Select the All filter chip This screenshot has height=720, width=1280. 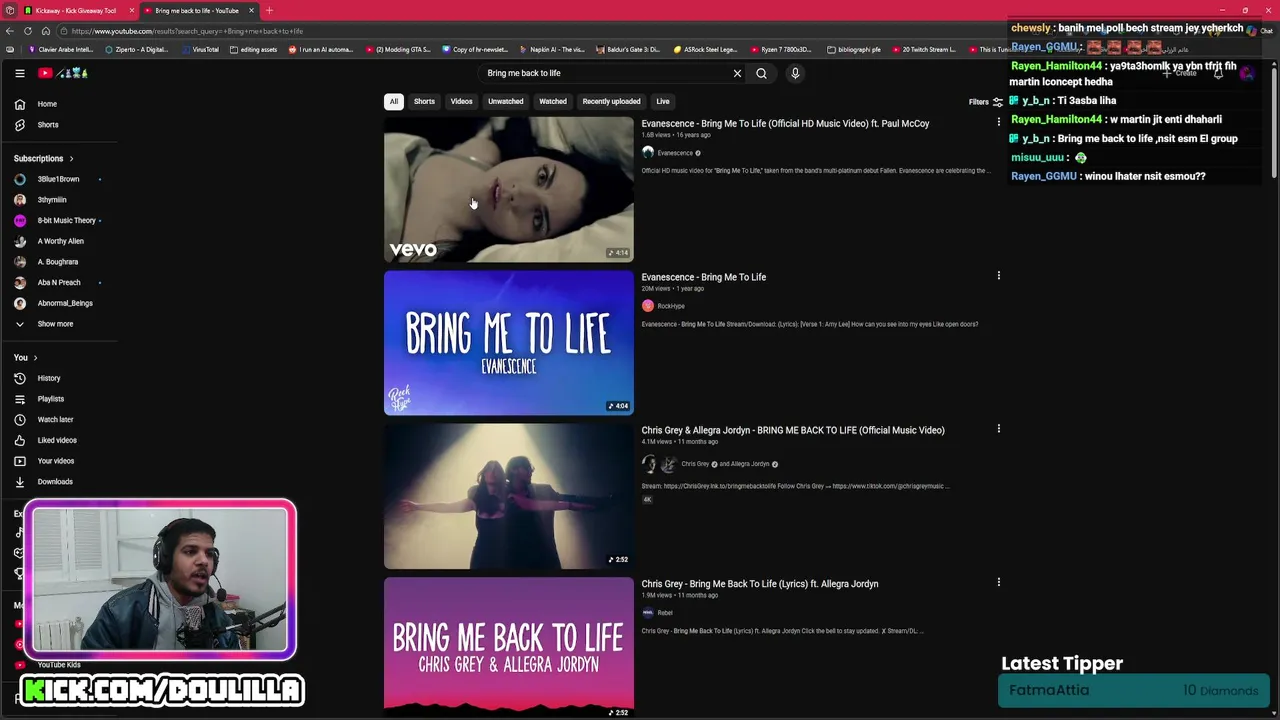point(394,101)
